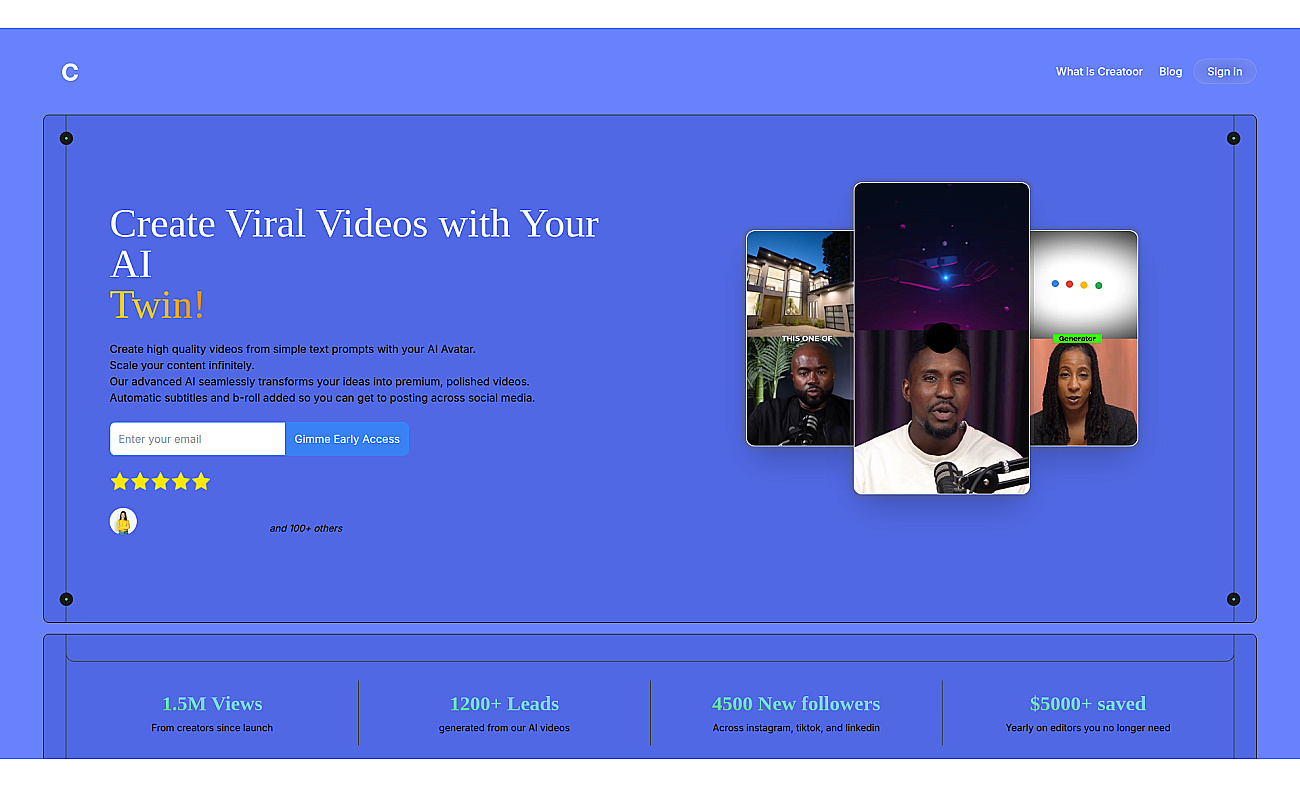Click the 'and 100+ others' text
This screenshot has height=788, width=1300.
point(306,528)
